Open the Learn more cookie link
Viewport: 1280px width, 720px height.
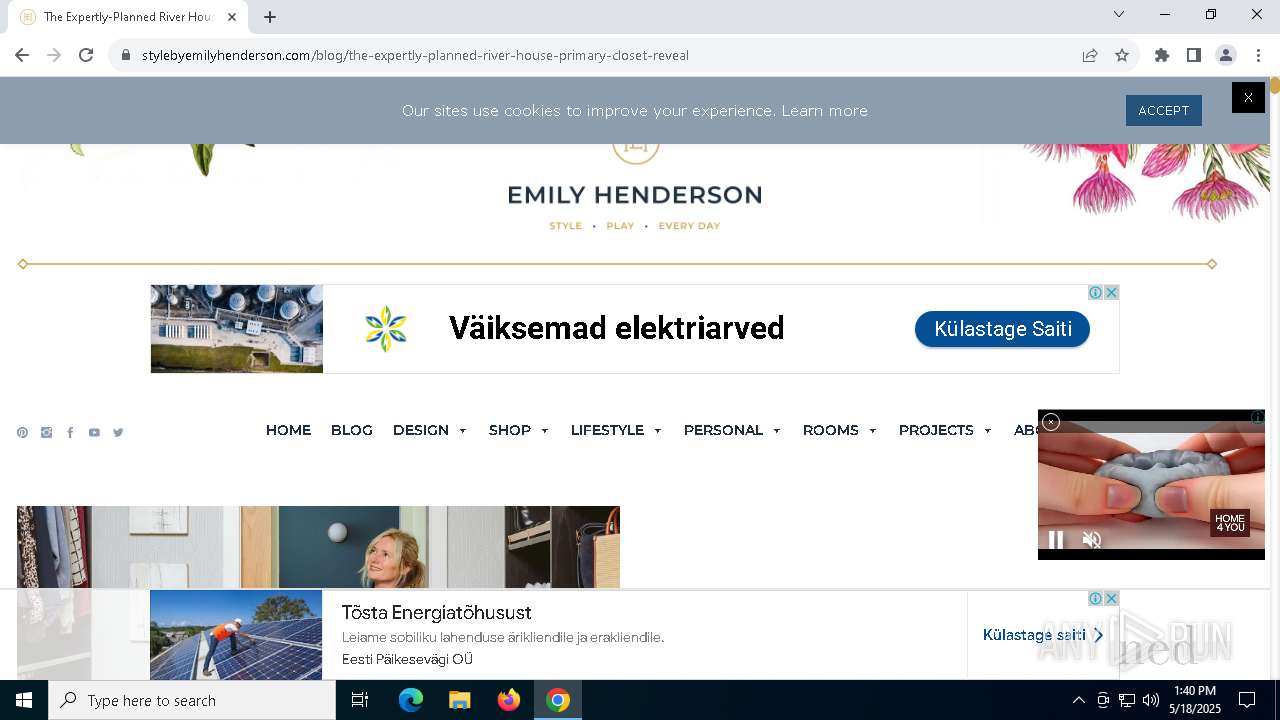824,111
